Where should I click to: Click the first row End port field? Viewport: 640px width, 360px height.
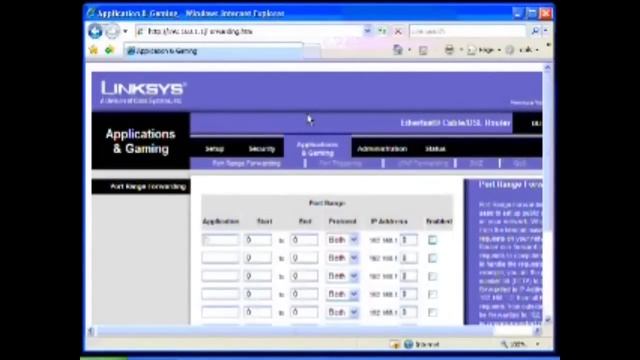click(x=304, y=240)
